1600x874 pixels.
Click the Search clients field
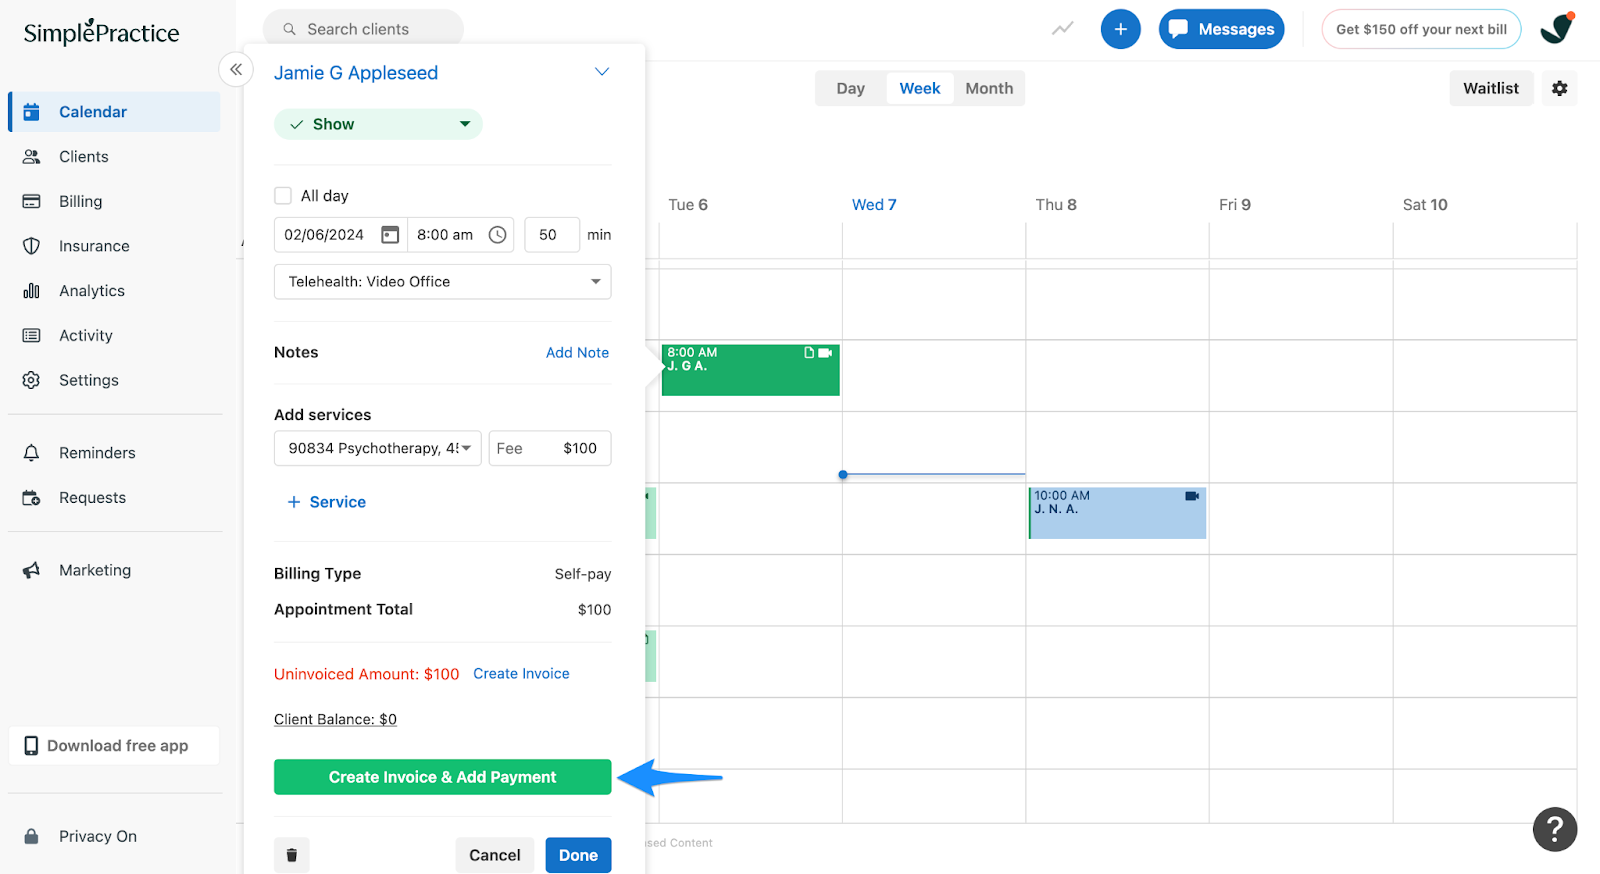pyautogui.click(x=363, y=29)
